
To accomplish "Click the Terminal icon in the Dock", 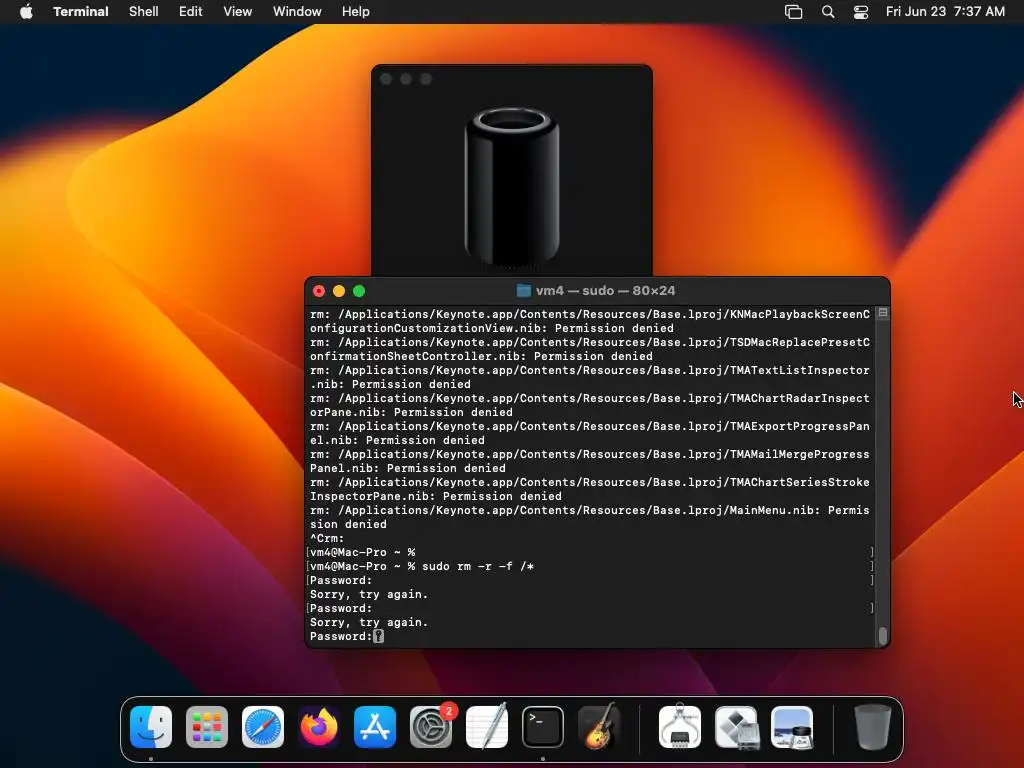I will [543, 727].
